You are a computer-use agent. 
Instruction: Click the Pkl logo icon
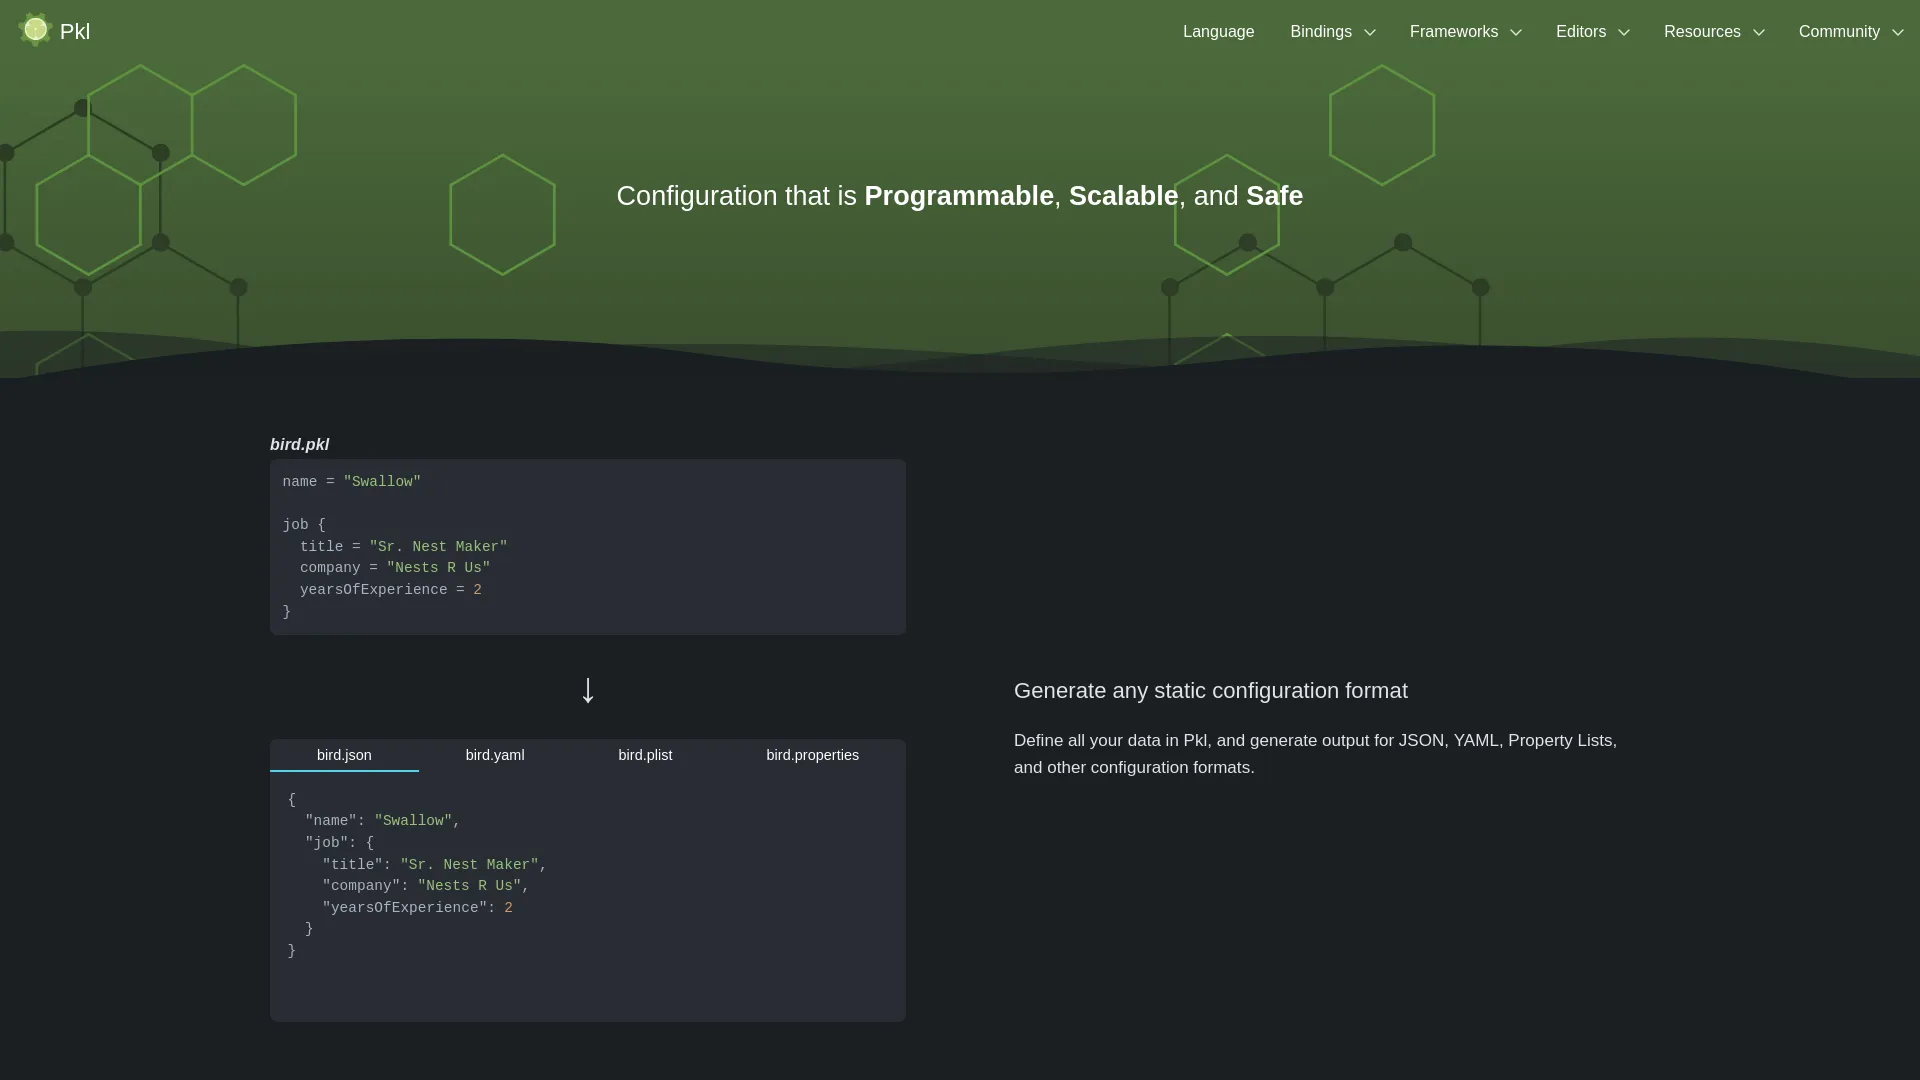click(x=35, y=30)
